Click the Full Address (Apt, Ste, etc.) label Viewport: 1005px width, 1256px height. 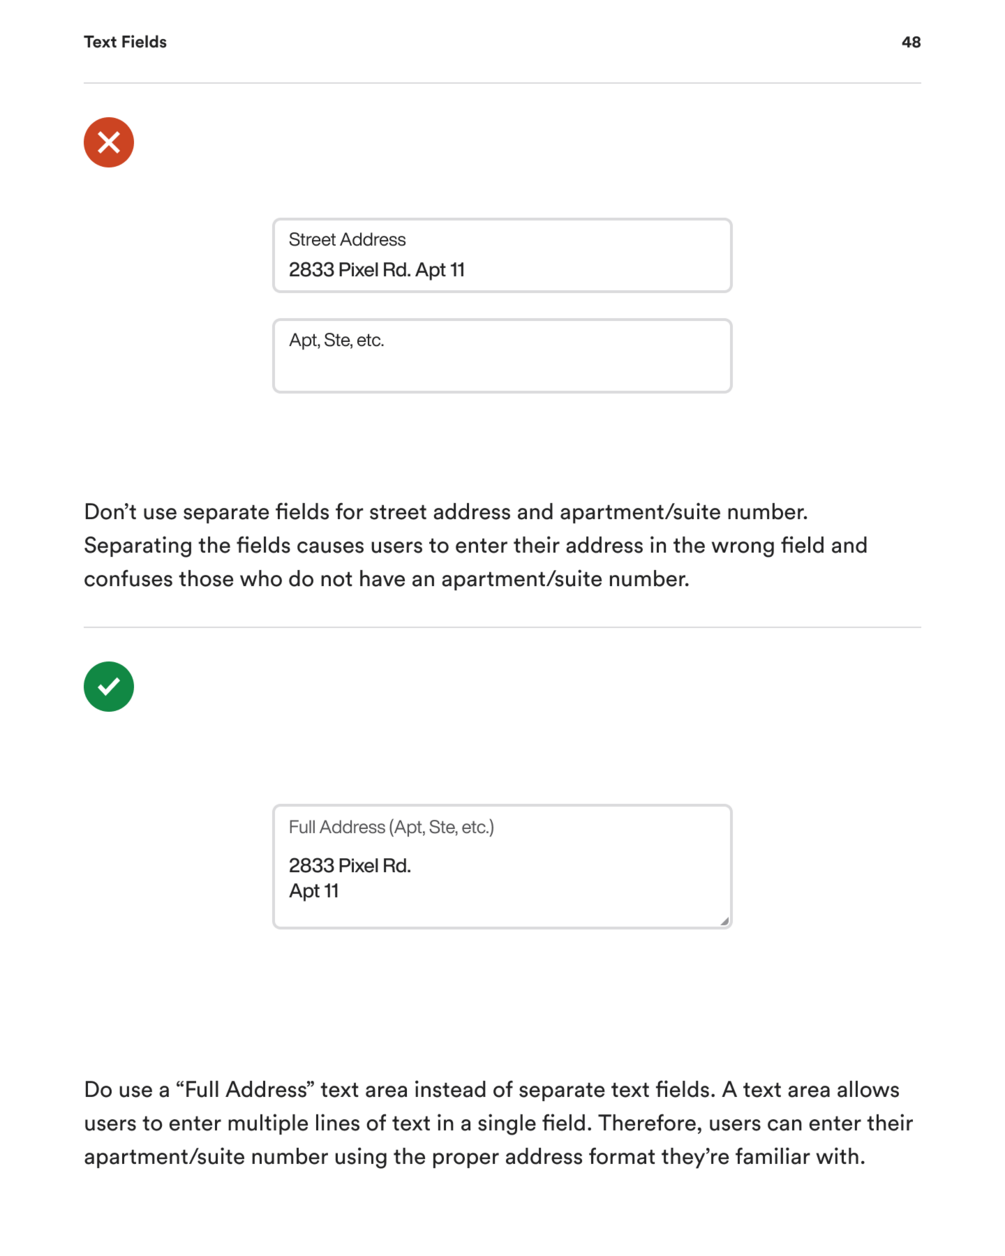click(x=391, y=827)
